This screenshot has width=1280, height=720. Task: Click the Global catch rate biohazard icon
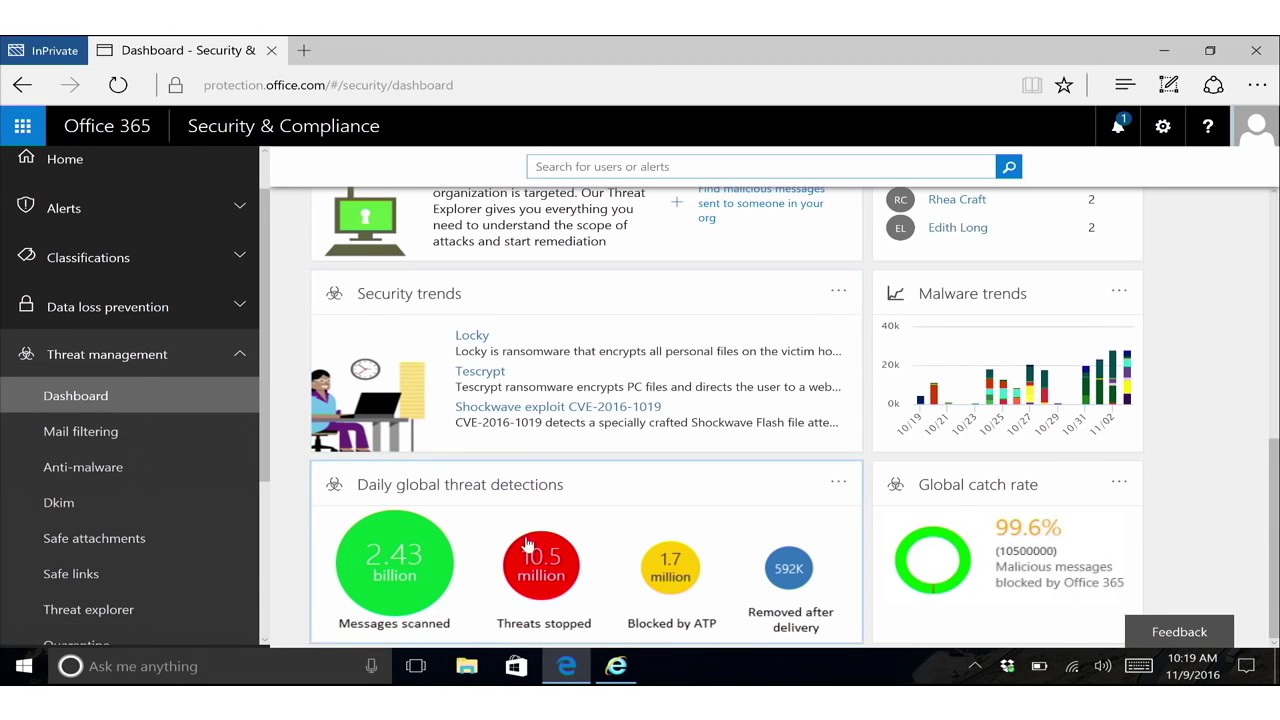[896, 484]
